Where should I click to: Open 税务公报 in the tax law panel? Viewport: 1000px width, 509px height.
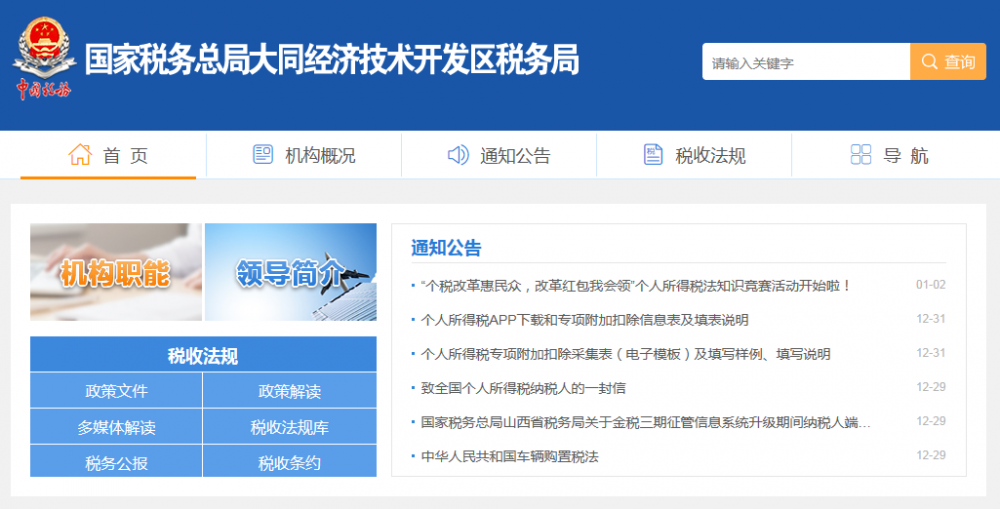coord(116,462)
